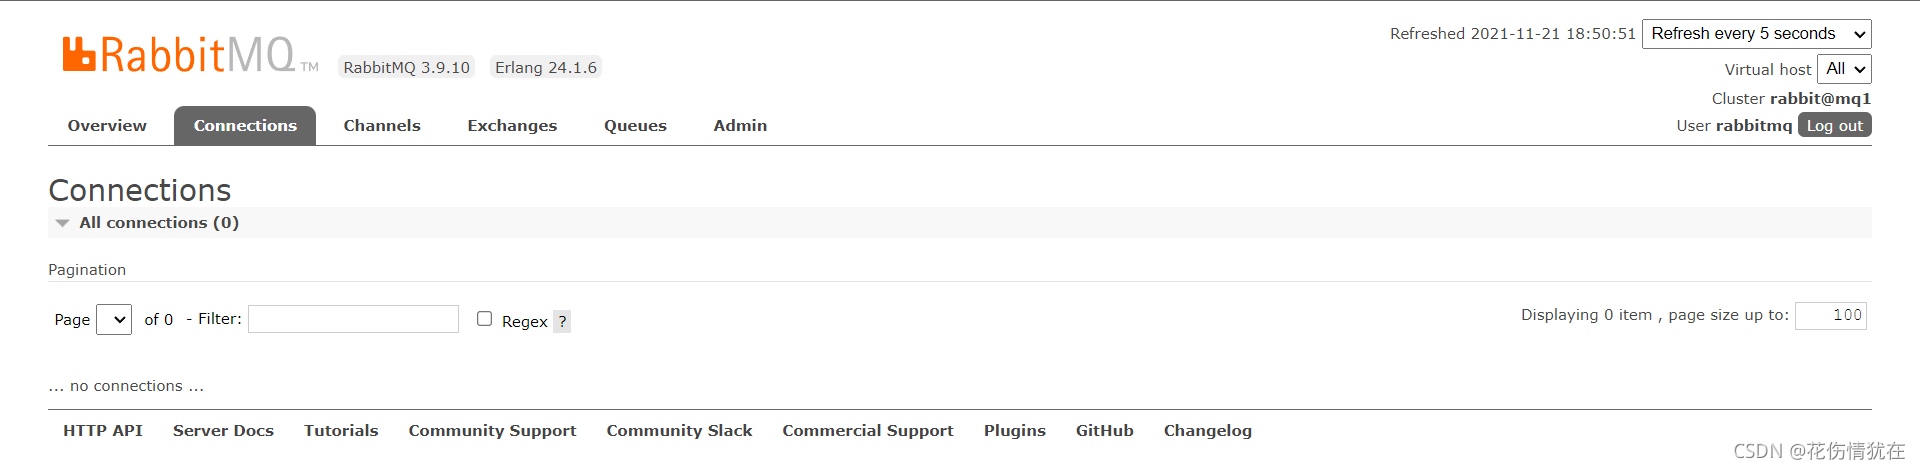The width and height of the screenshot is (1920, 469).
Task: Open the HTTP API link
Action: coord(103,431)
